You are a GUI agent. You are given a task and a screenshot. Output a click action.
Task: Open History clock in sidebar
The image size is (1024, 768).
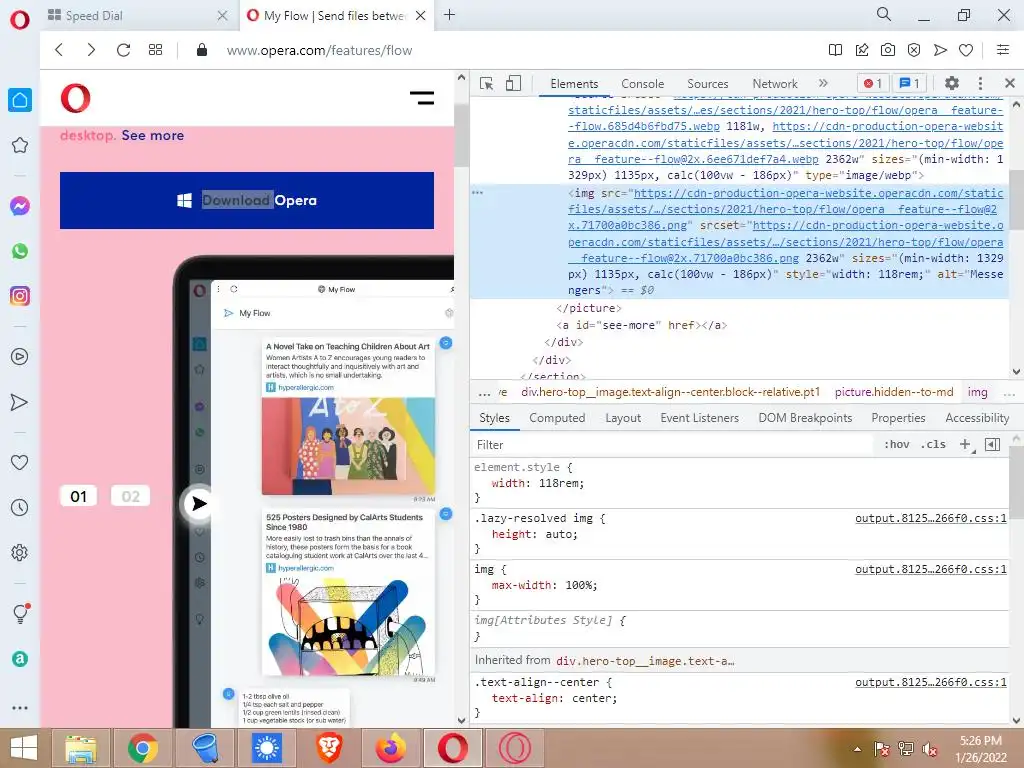point(20,507)
